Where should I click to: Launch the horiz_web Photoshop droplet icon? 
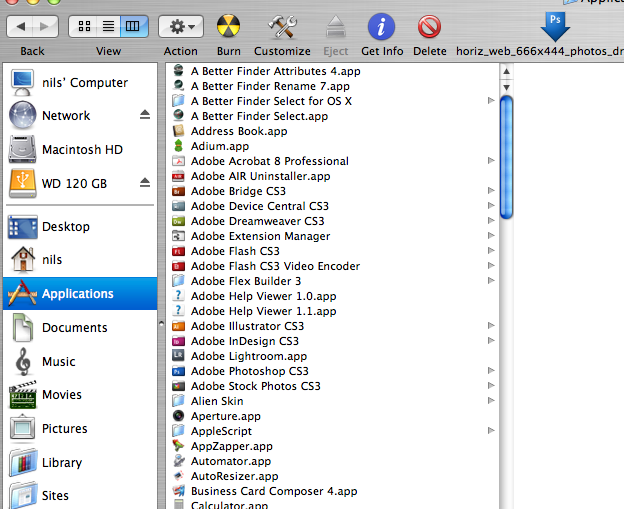pos(555,27)
